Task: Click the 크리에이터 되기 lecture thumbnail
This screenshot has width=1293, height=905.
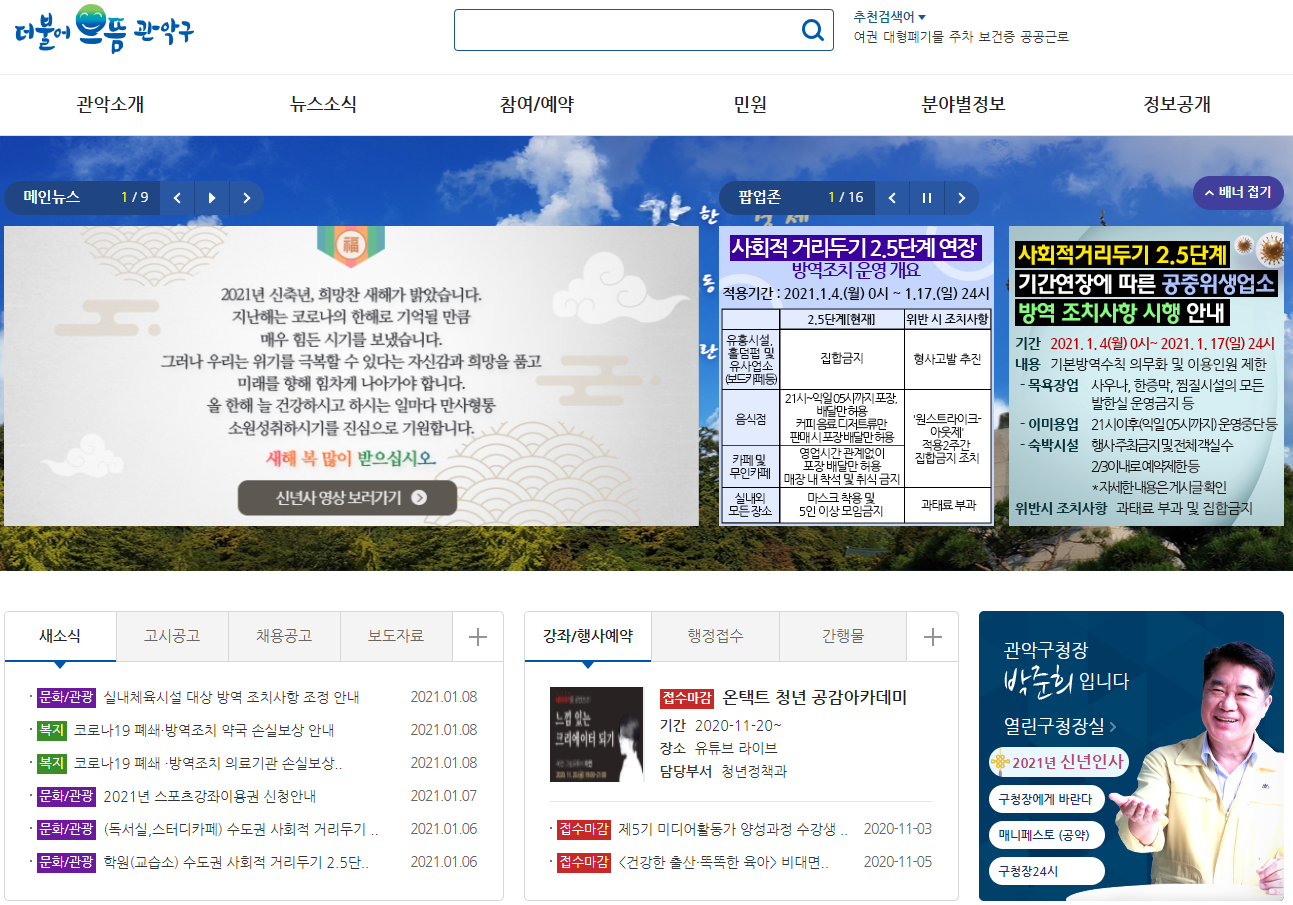Action: [x=597, y=734]
